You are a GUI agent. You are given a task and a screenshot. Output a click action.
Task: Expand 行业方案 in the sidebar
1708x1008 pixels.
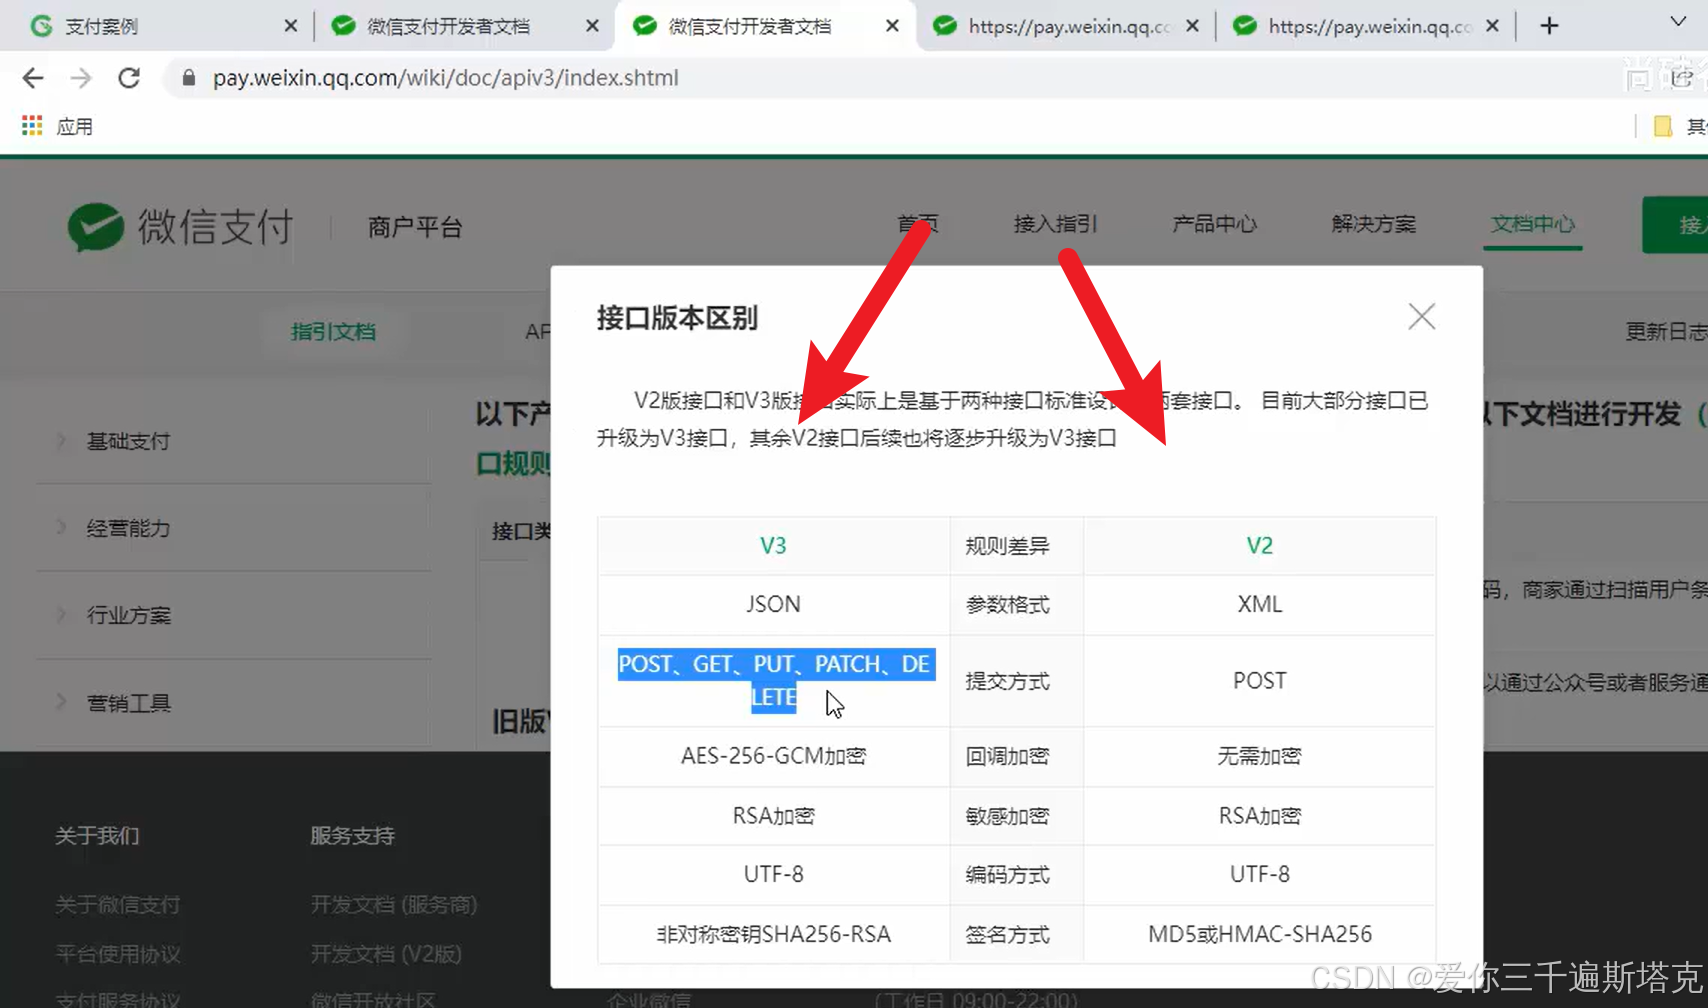pos(128,615)
